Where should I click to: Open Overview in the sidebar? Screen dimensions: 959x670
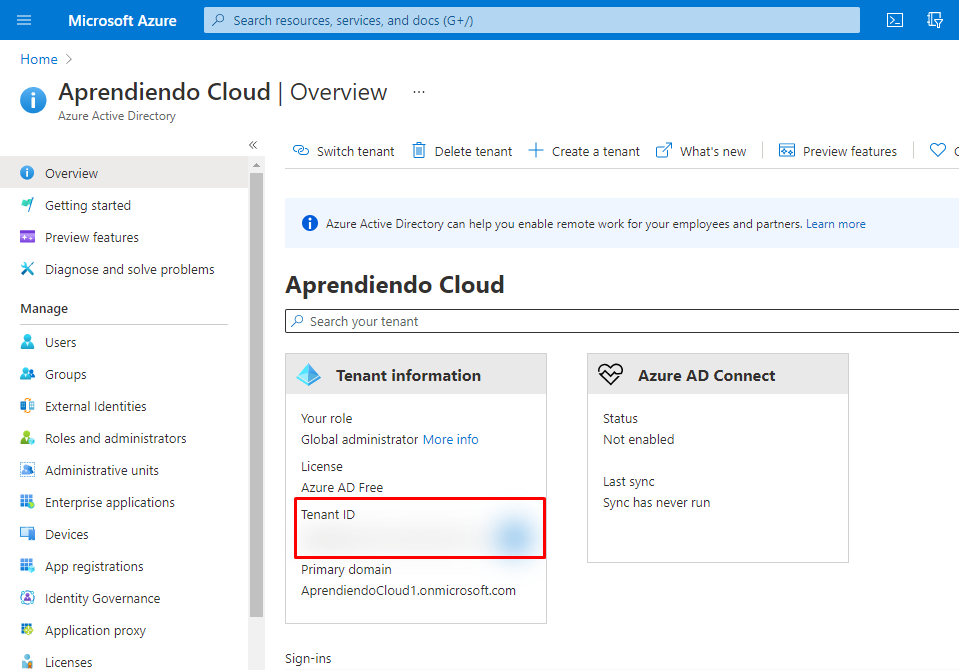[124, 173]
